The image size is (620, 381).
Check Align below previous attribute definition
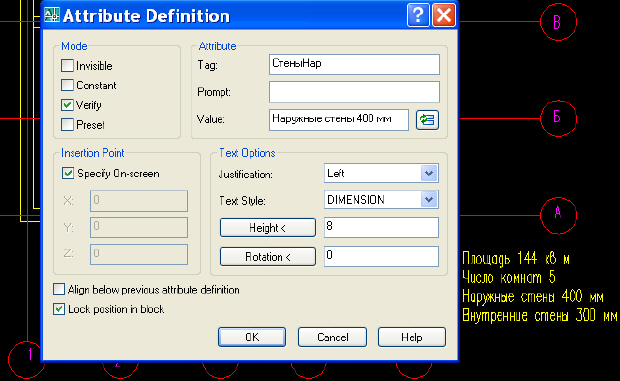pos(59,289)
